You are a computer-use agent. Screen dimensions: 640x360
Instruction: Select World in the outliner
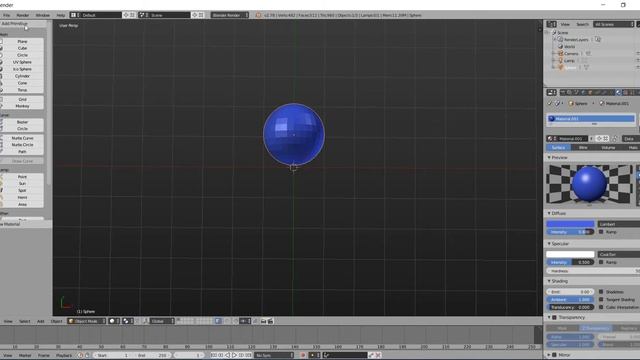[569, 47]
